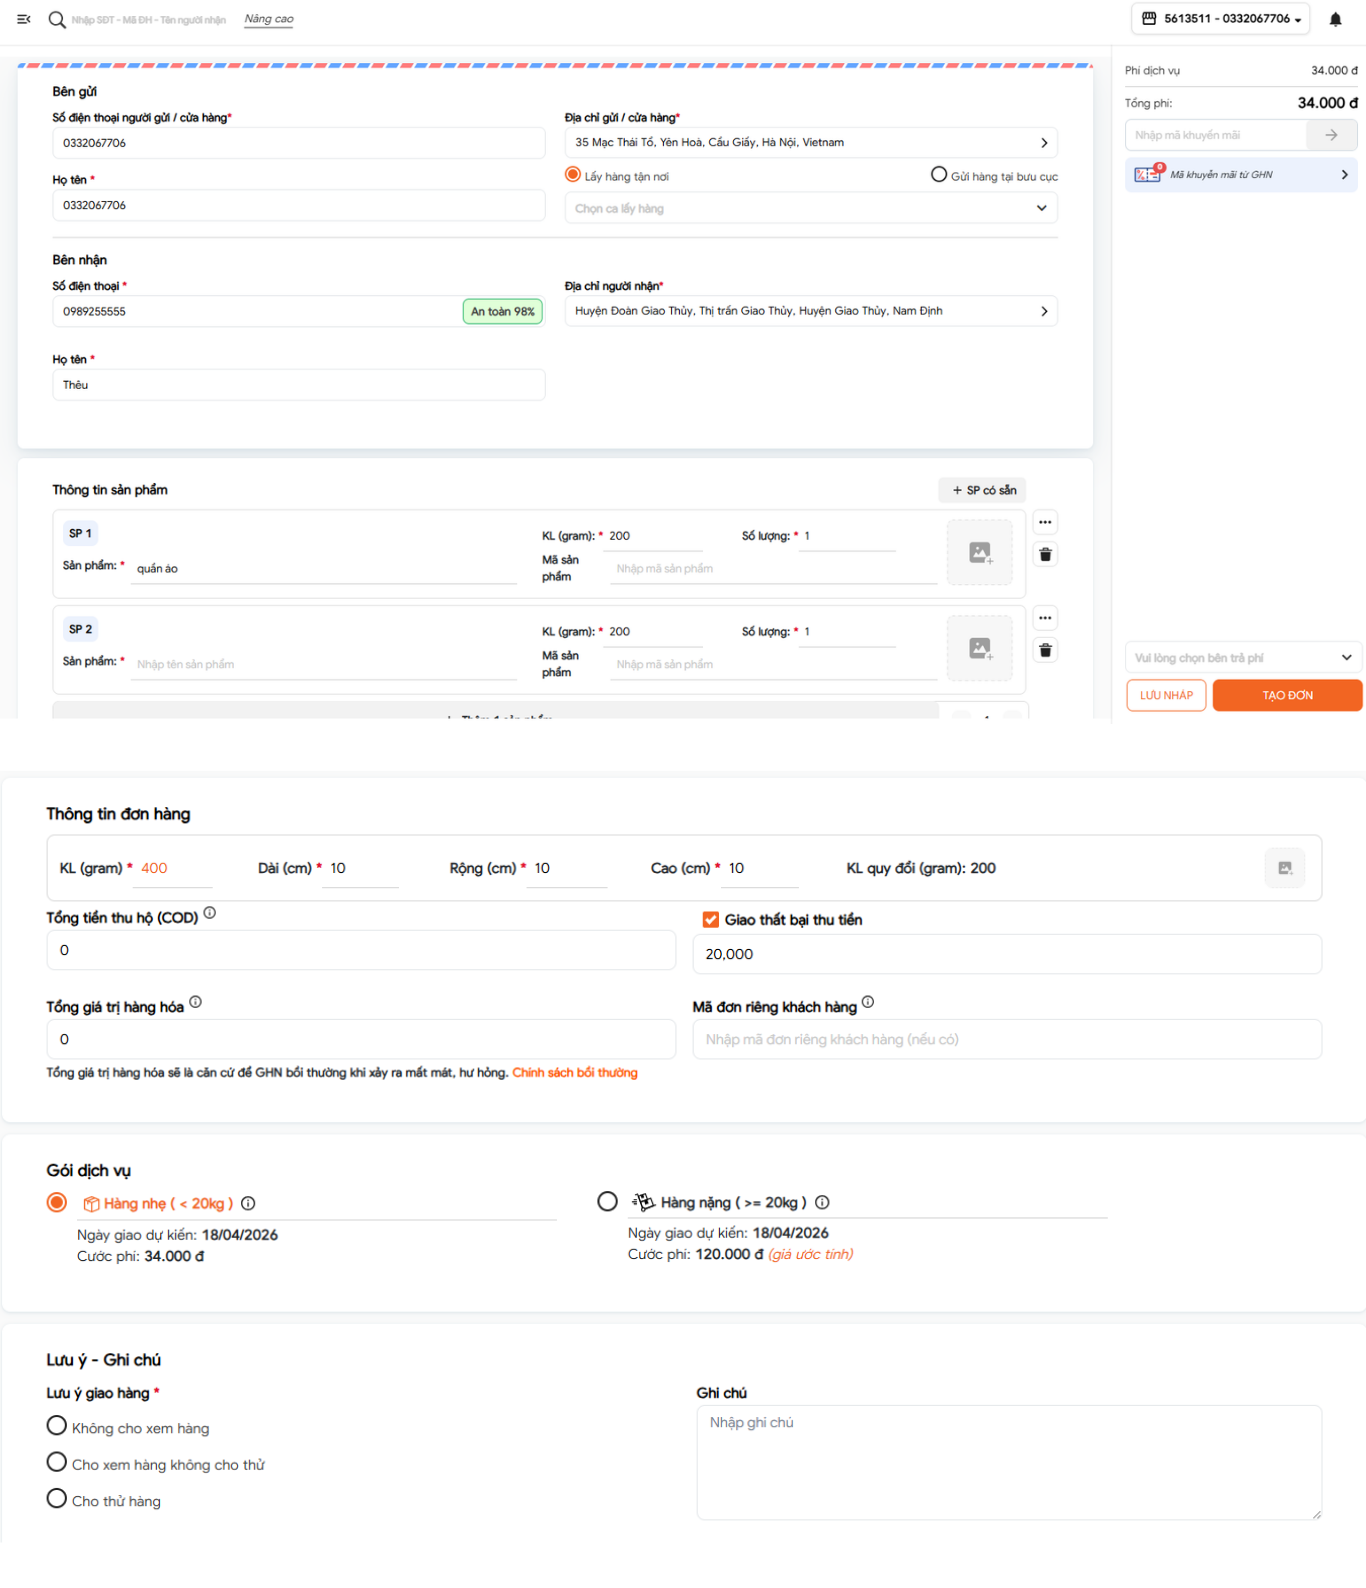Delete product SP 2 with trash icon
The image size is (1366, 1588).
coord(1045,650)
